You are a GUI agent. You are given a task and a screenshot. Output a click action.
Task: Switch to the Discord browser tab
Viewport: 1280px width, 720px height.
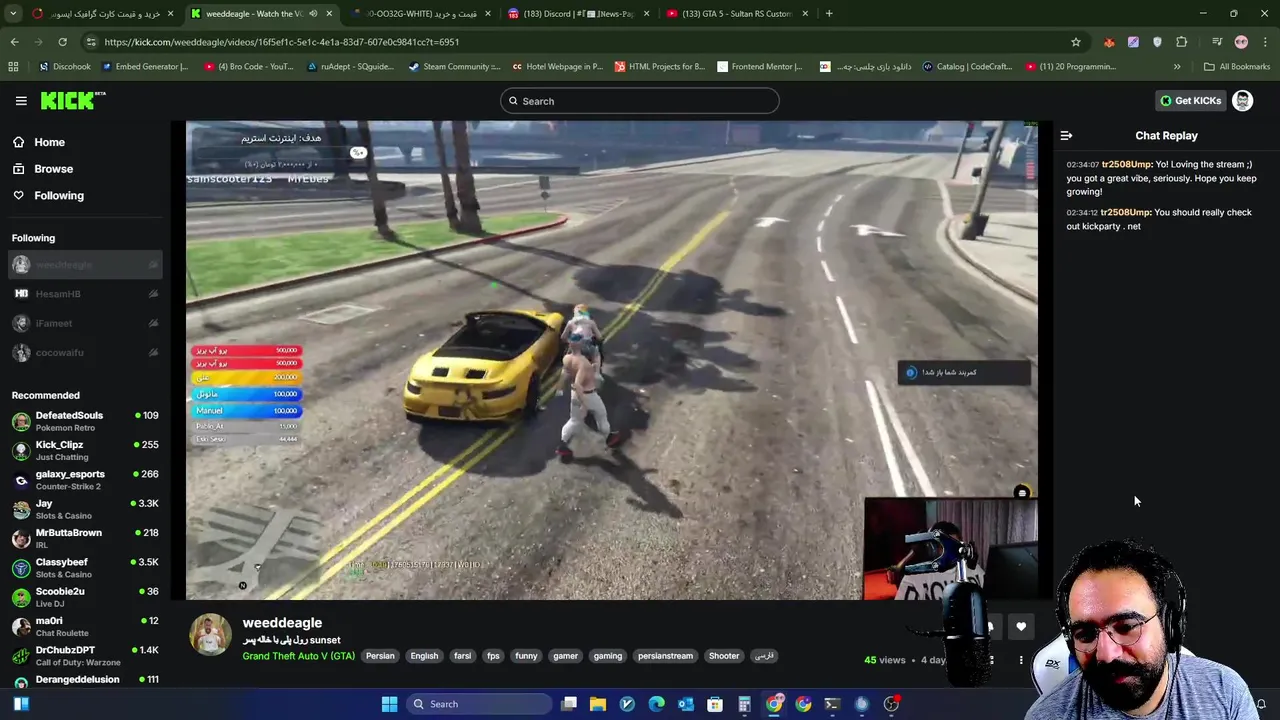578,14
